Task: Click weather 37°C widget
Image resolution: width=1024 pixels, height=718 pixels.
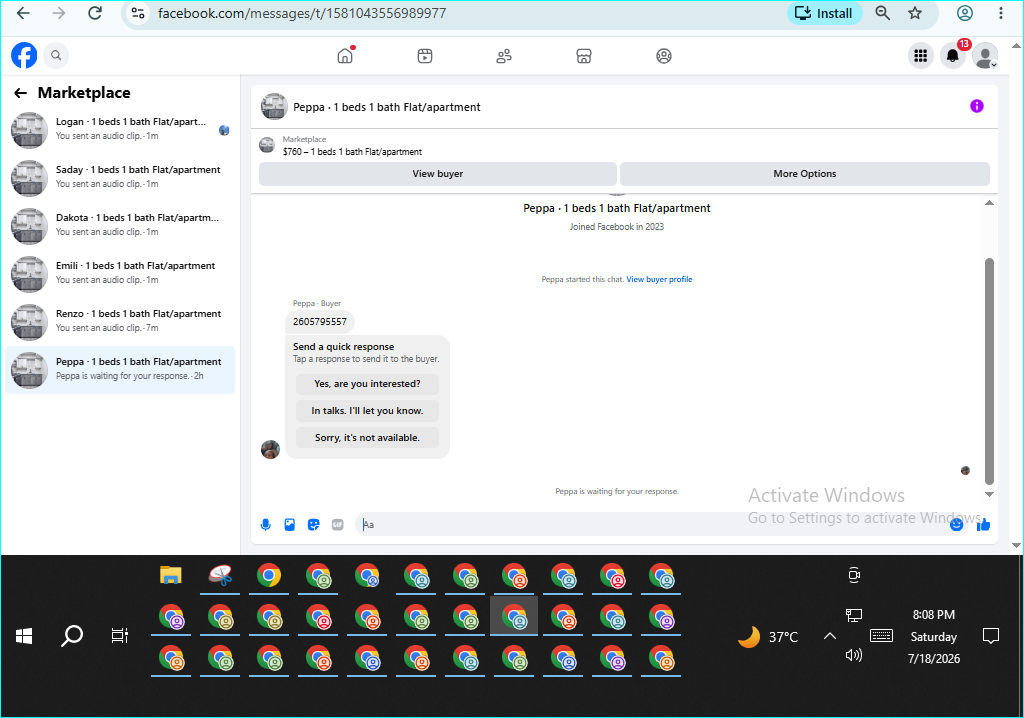Action: pos(768,636)
